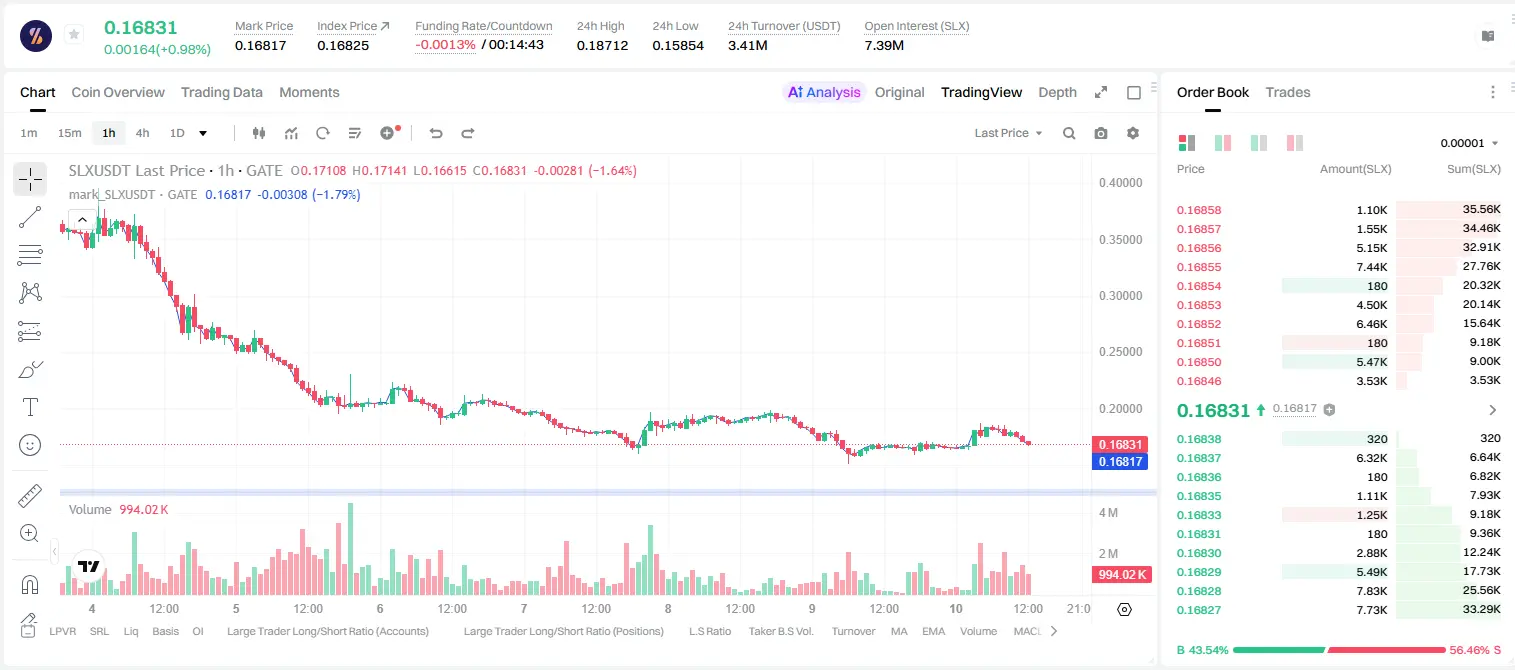Open chart settings gear icon
This screenshot has width=1515, height=670.
coord(1133,133)
